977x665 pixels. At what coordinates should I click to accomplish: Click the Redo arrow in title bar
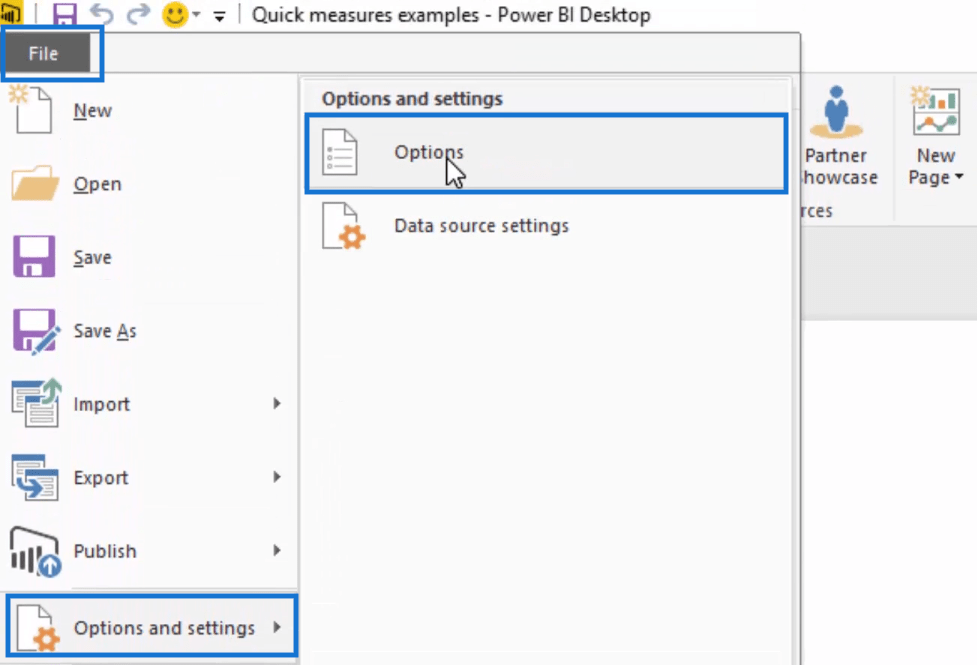tap(138, 14)
